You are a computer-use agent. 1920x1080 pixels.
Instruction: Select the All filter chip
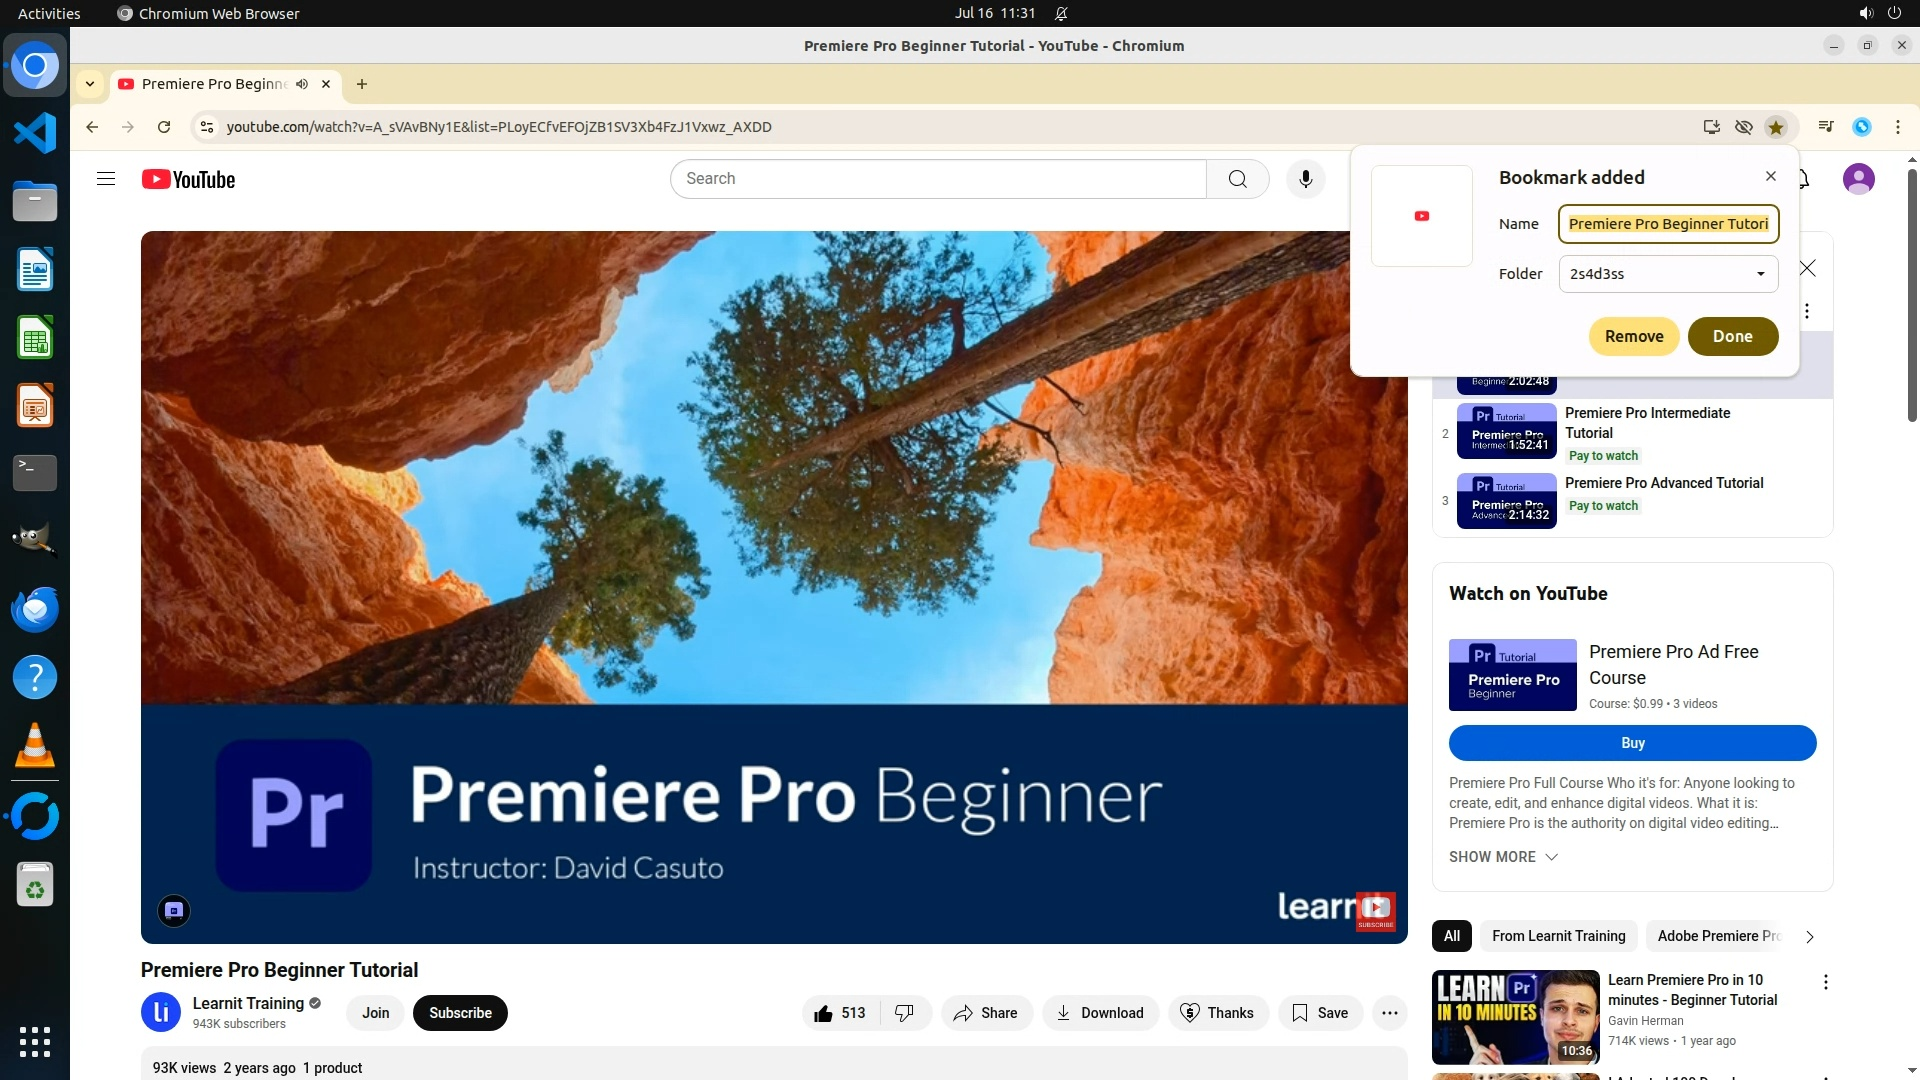point(1452,936)
